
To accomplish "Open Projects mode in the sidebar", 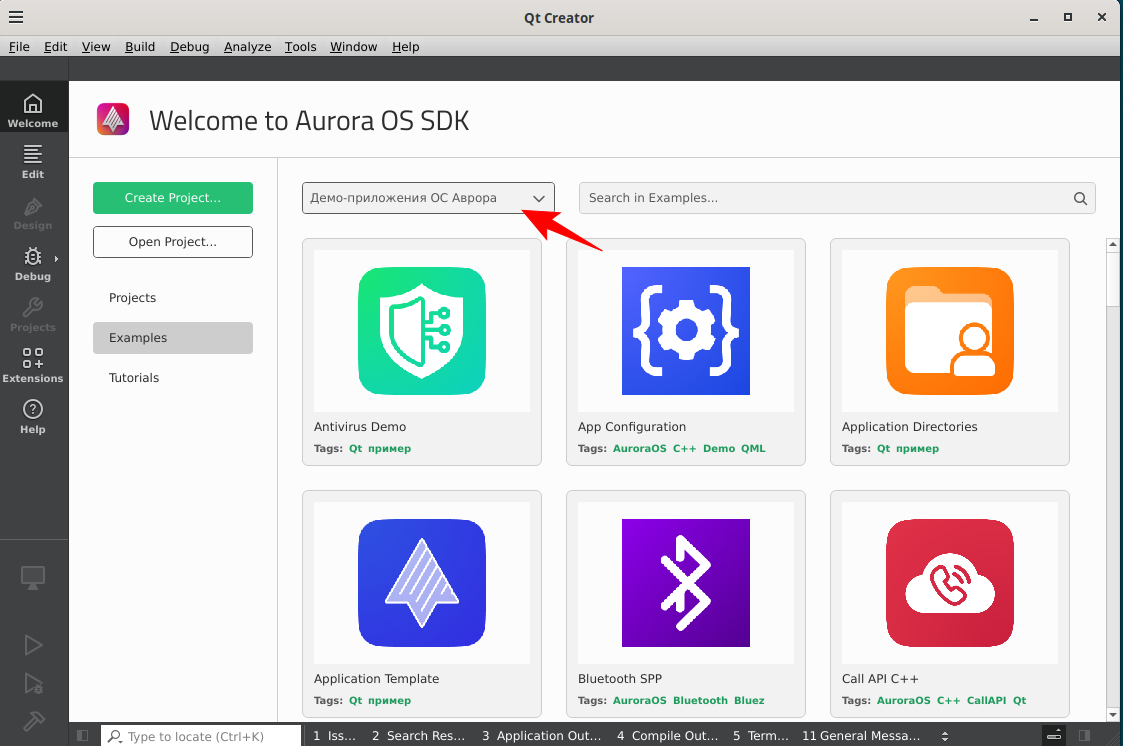I will point(33,316).
